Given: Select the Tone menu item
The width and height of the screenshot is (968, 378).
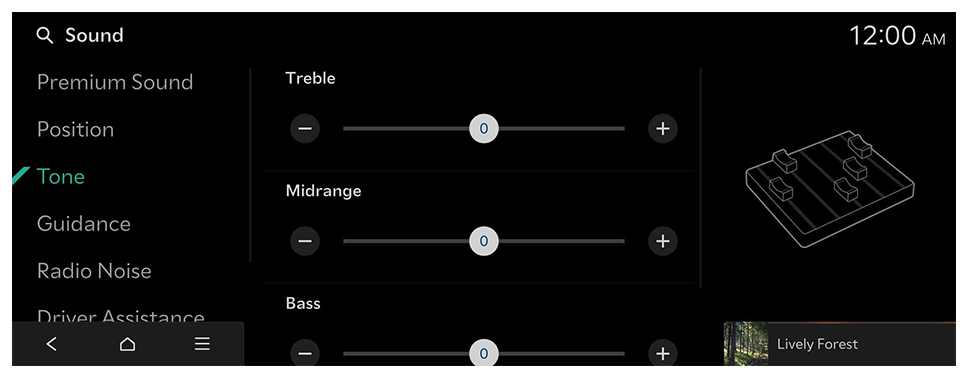Looking at the screenshot, I should 60,177.
